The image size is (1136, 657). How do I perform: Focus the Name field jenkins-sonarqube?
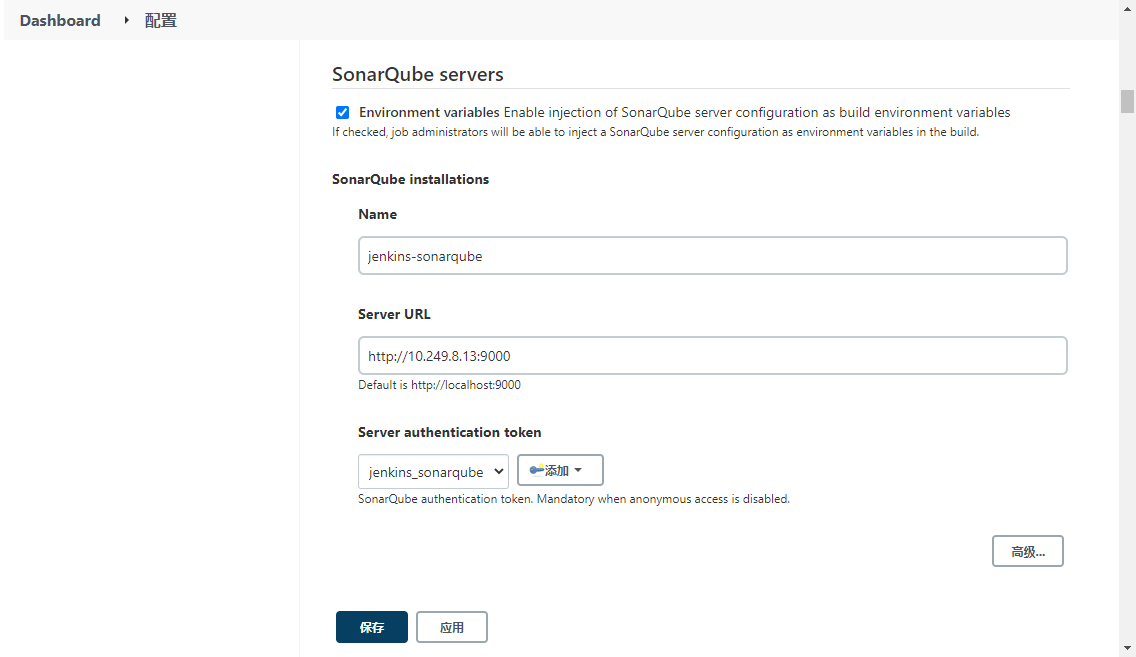coord(712,256)
